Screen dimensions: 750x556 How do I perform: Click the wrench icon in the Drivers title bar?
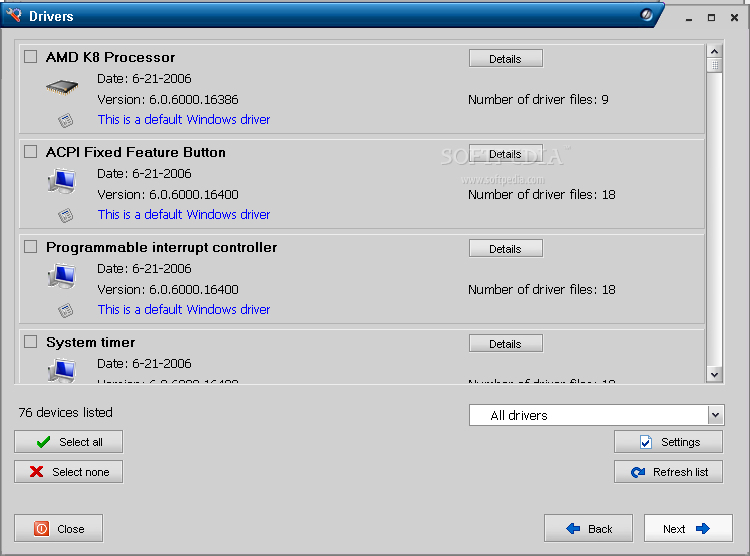[14, 15]
